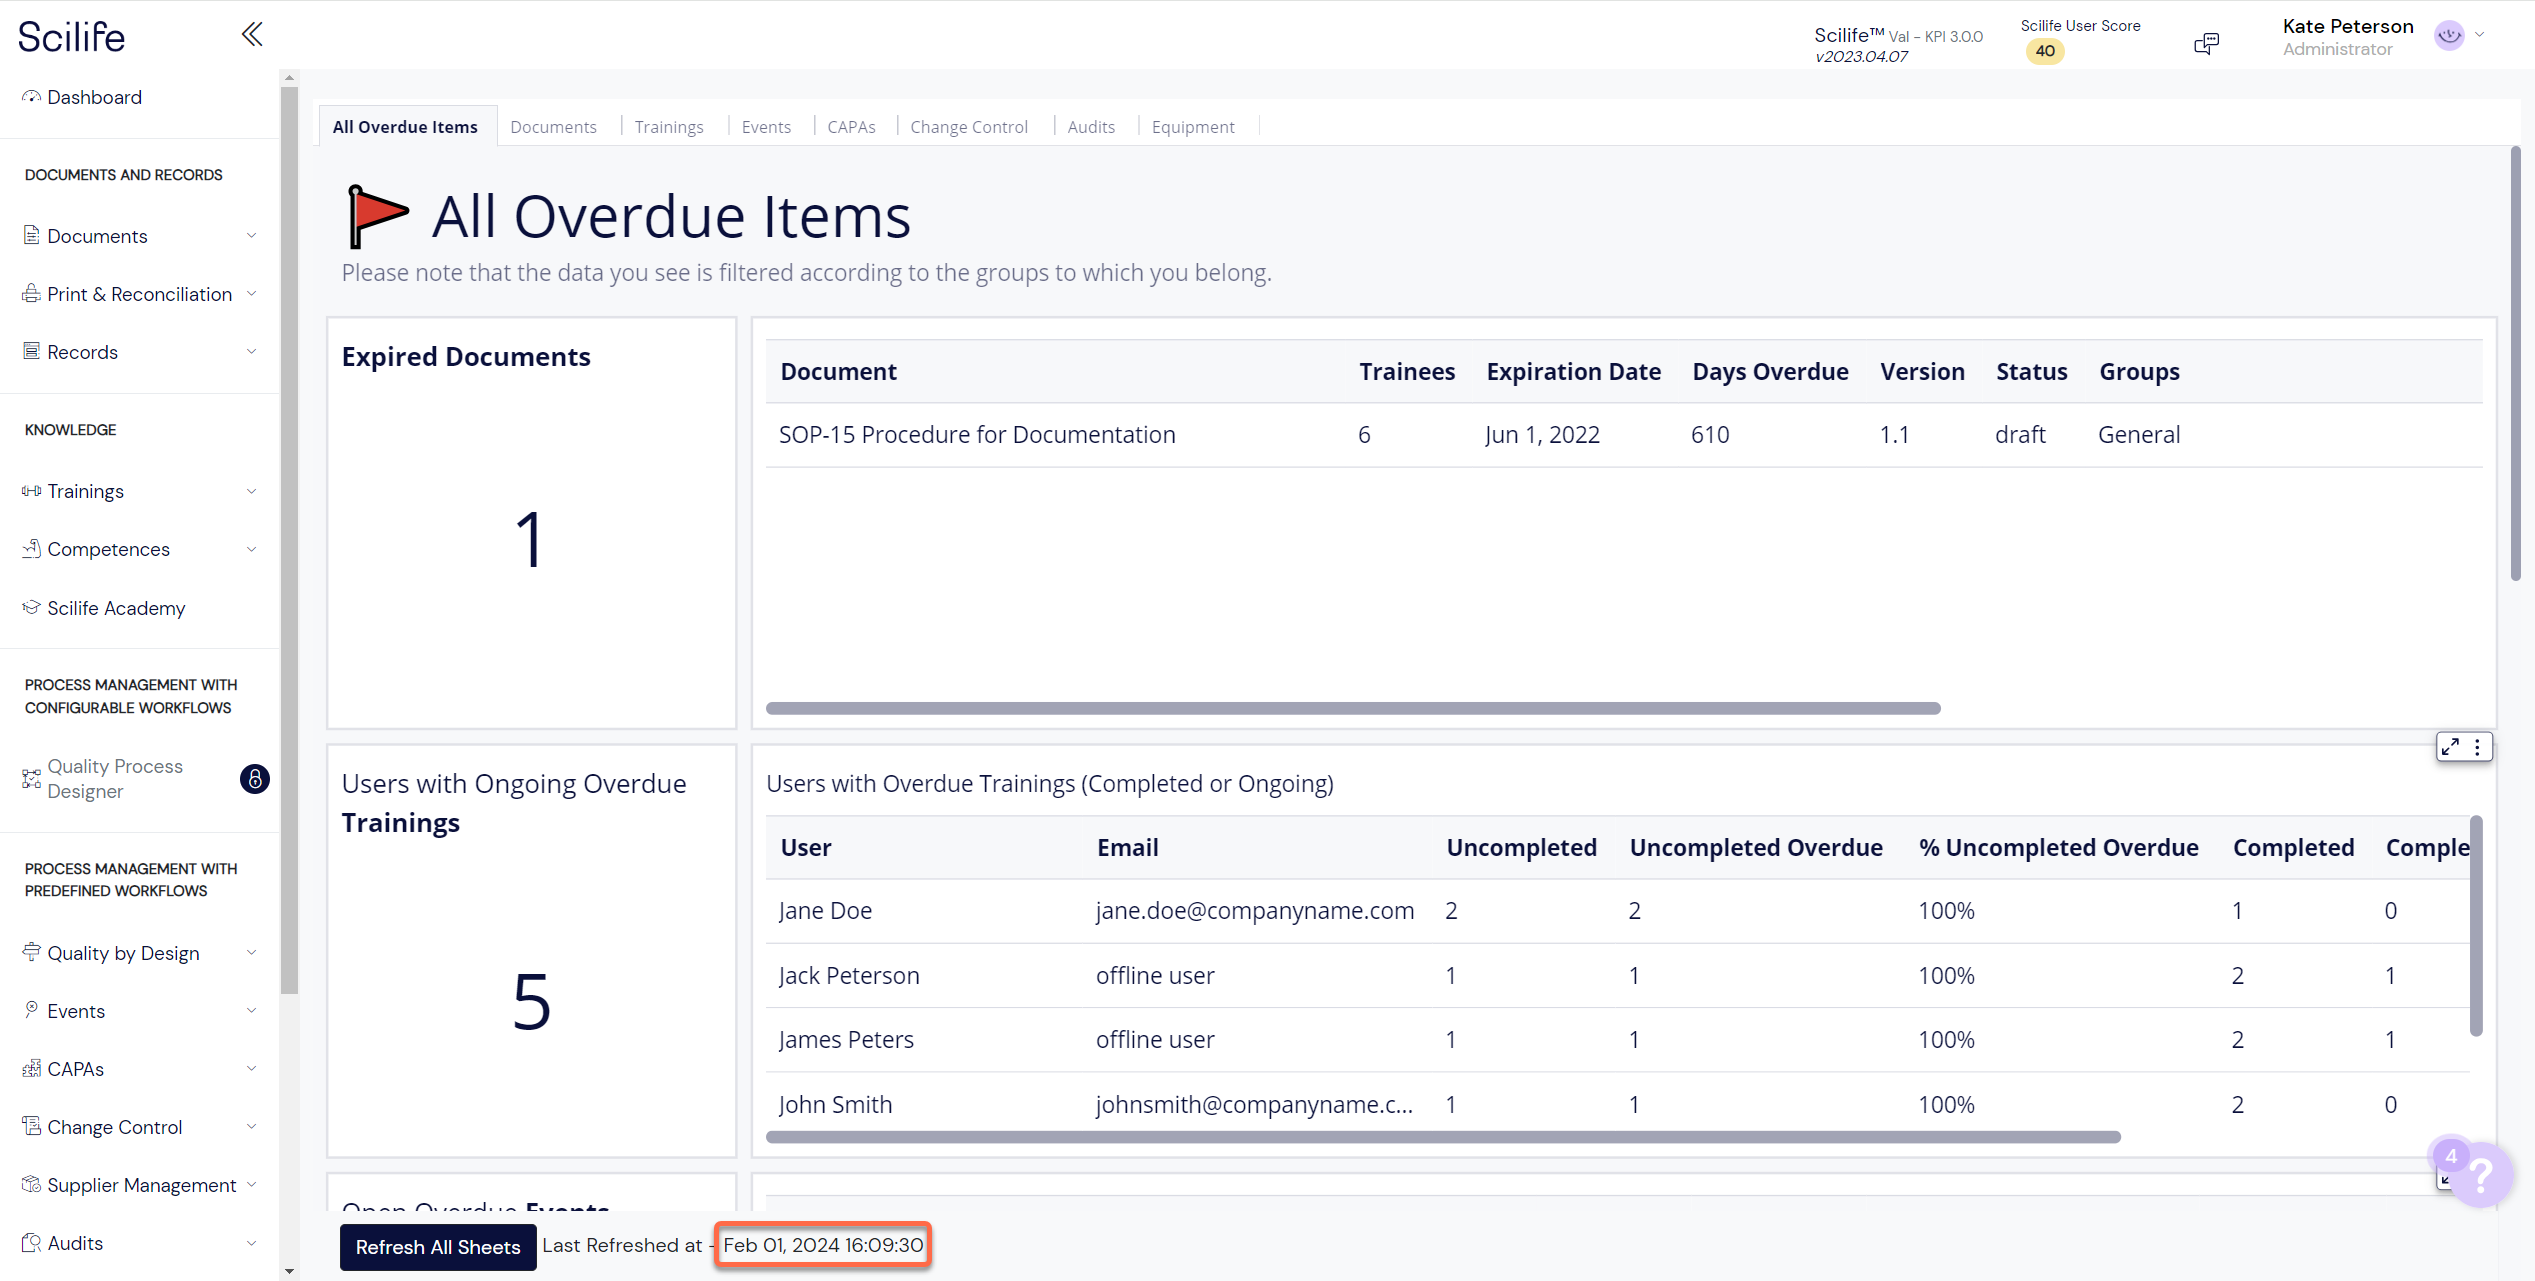Open the user account dropdown arrow
Viewport: 2535px width, 1281px height.
tap(2480, 35)
